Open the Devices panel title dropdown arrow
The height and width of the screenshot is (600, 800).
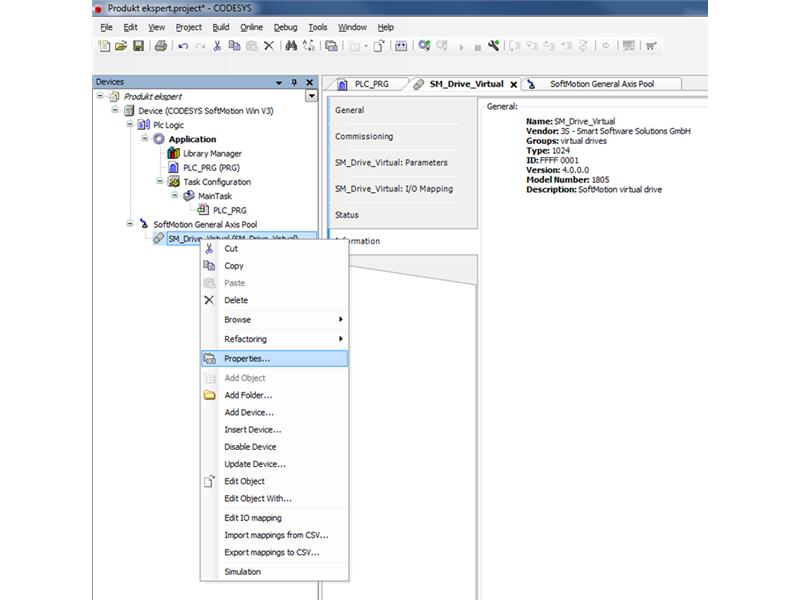coord(279,82)
